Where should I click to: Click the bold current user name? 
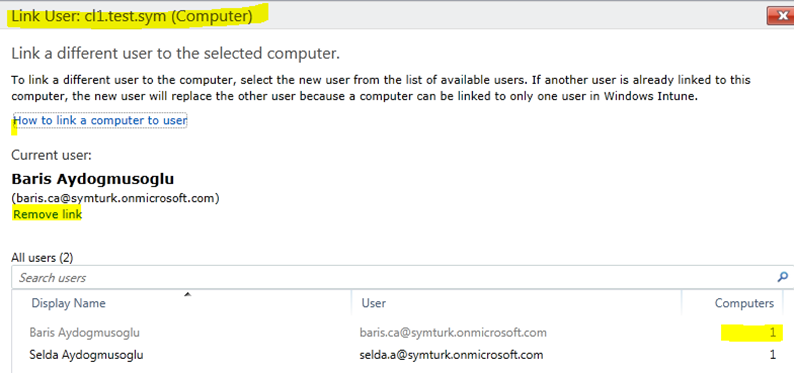coord(93,179)
